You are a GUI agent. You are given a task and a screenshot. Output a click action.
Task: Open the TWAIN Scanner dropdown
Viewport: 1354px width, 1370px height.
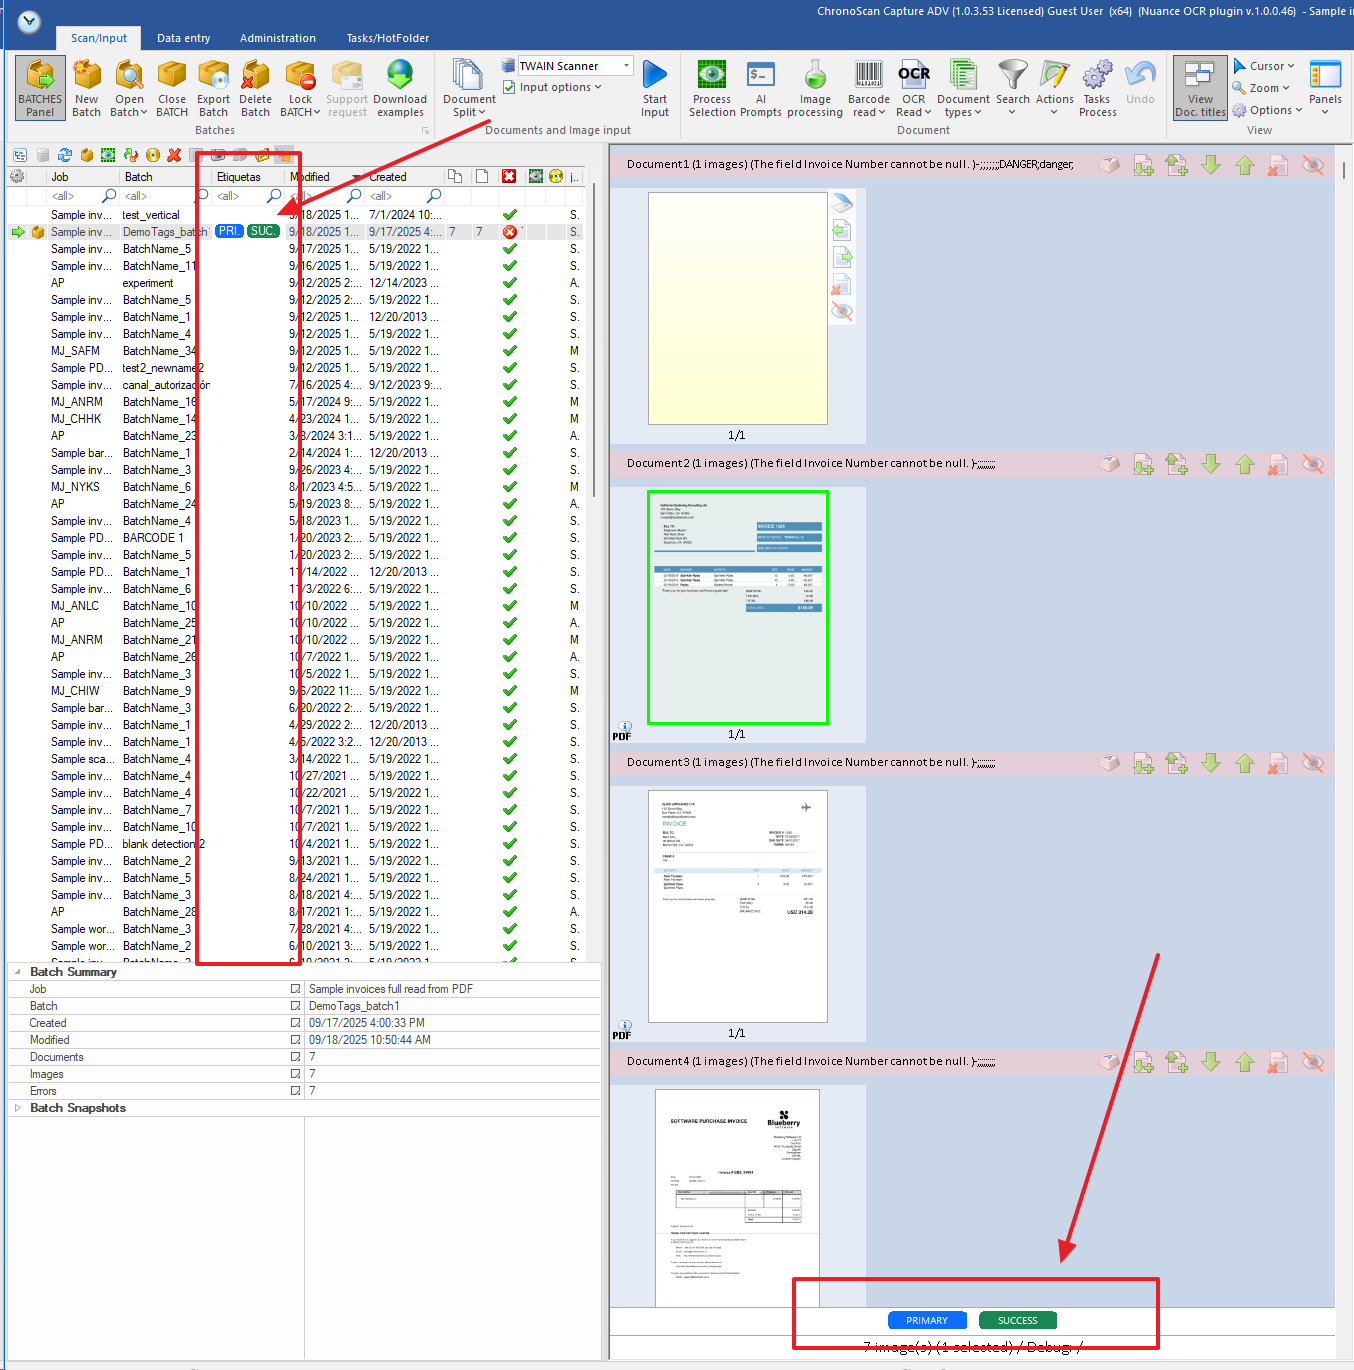pos(627,66)
